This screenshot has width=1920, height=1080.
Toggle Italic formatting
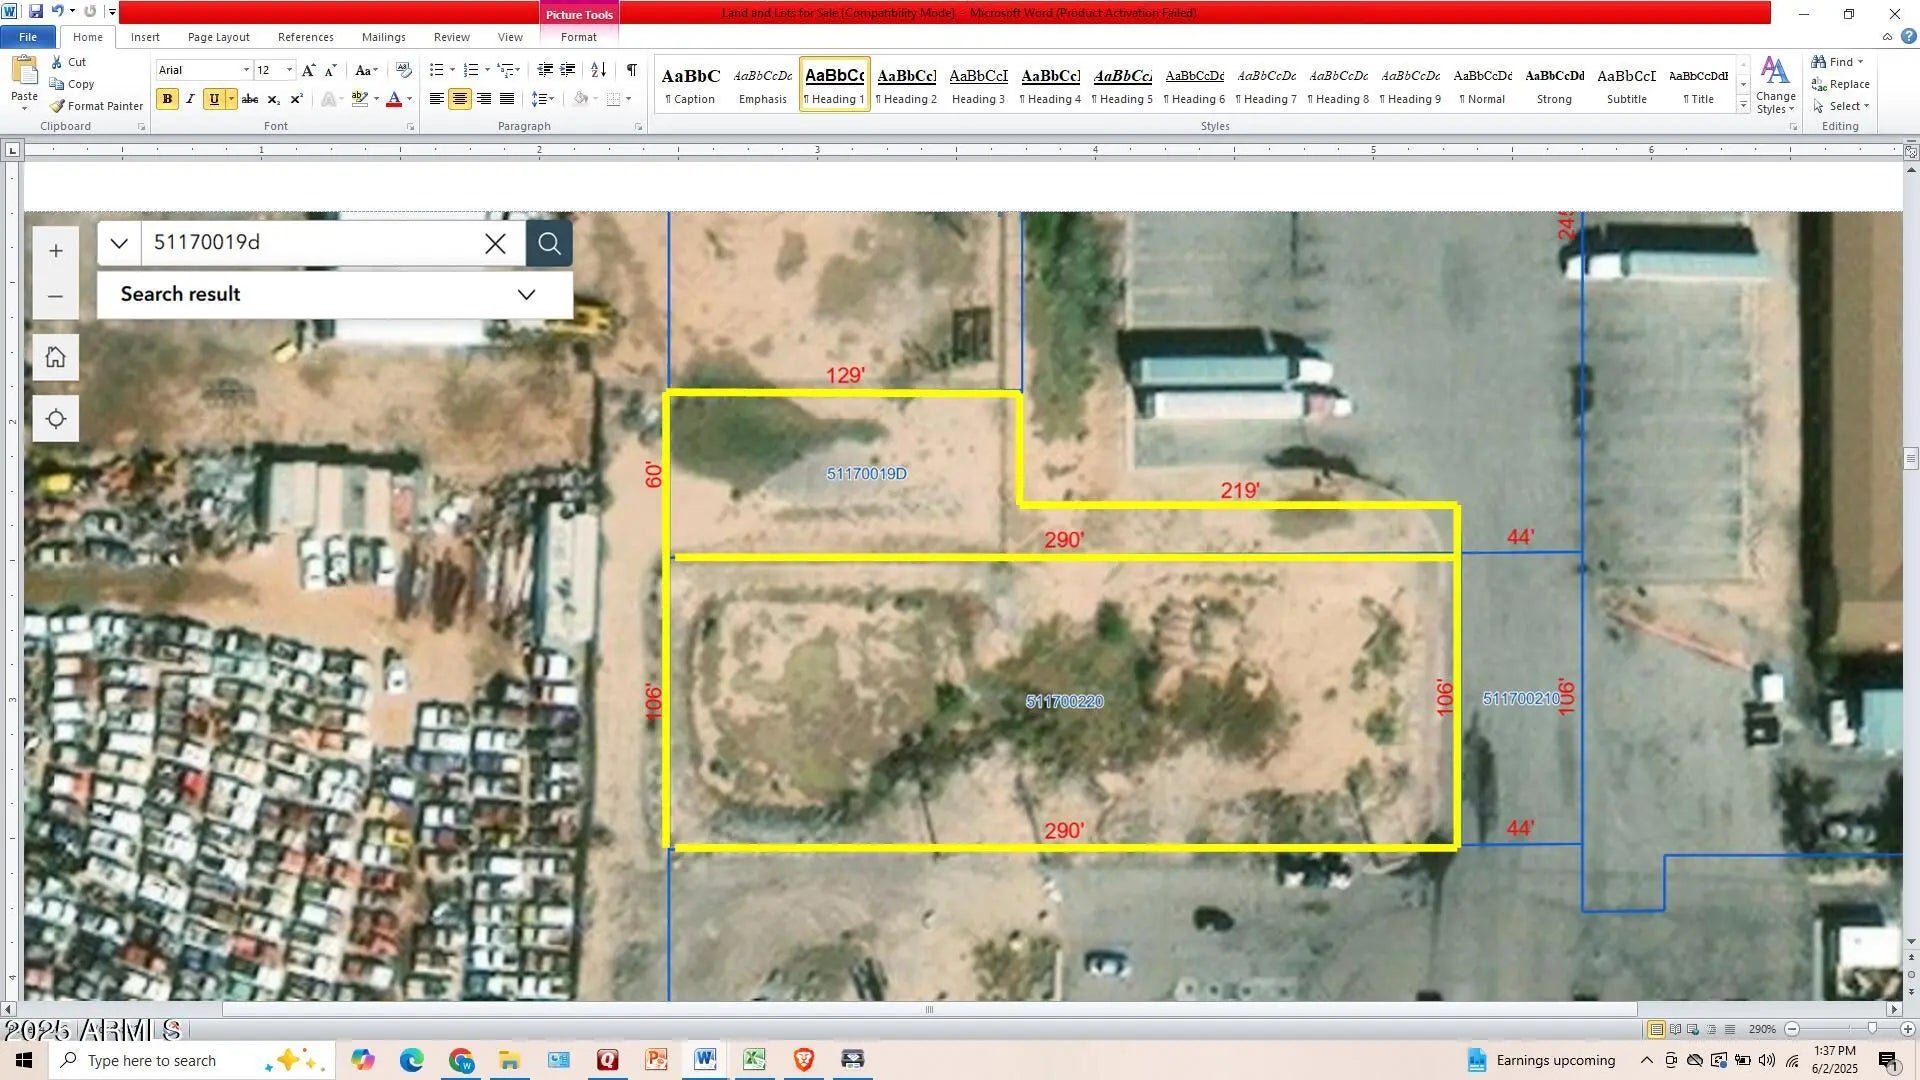pos(190,99)
